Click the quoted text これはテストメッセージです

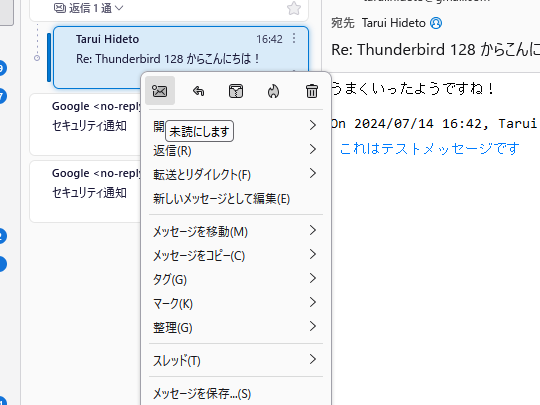click(x=429, y=149)
